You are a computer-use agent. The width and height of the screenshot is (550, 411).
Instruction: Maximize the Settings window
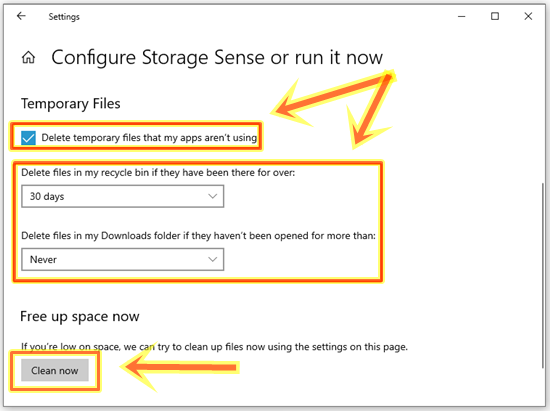[x=495, y=16]
